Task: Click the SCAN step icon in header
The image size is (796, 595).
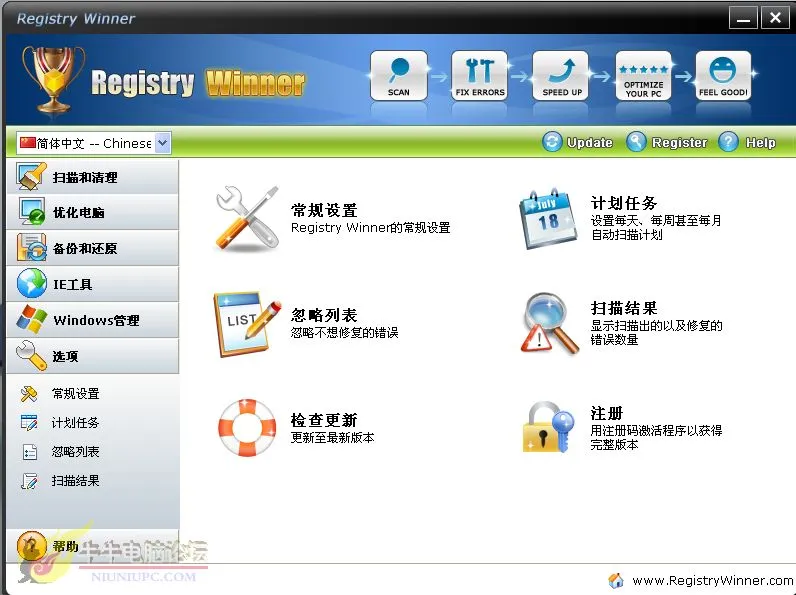Action: tap(399, 75)
